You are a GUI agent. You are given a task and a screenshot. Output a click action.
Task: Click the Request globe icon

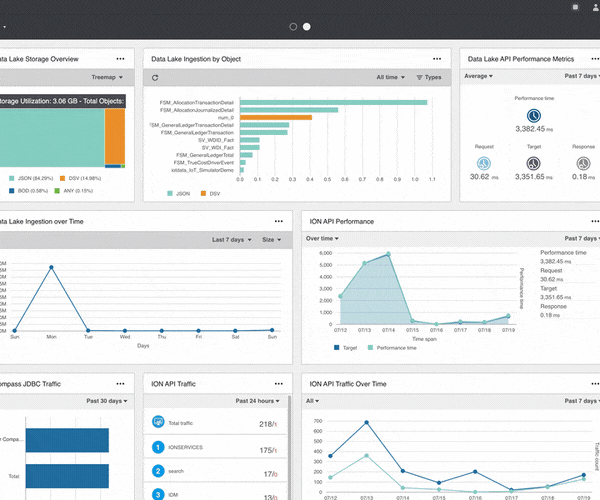[484, 162]
